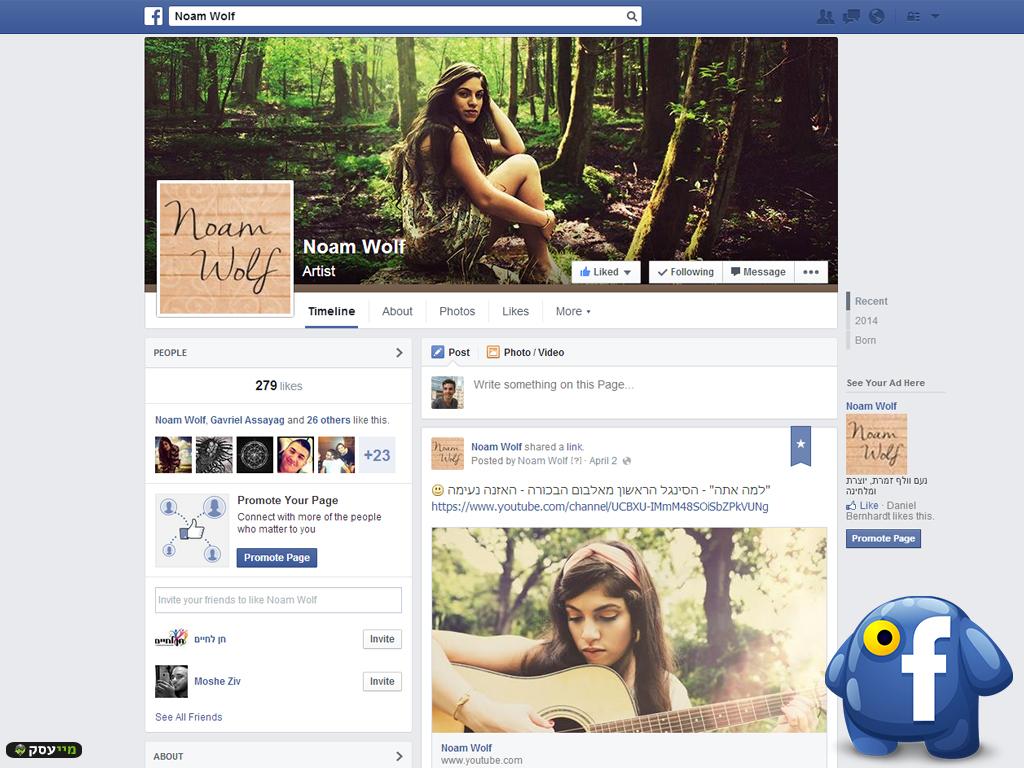Image resolution: width=1024 pixels, height=768 pixels.
Task: Click Noam Wolf author name on post
Action: (496, 447)
